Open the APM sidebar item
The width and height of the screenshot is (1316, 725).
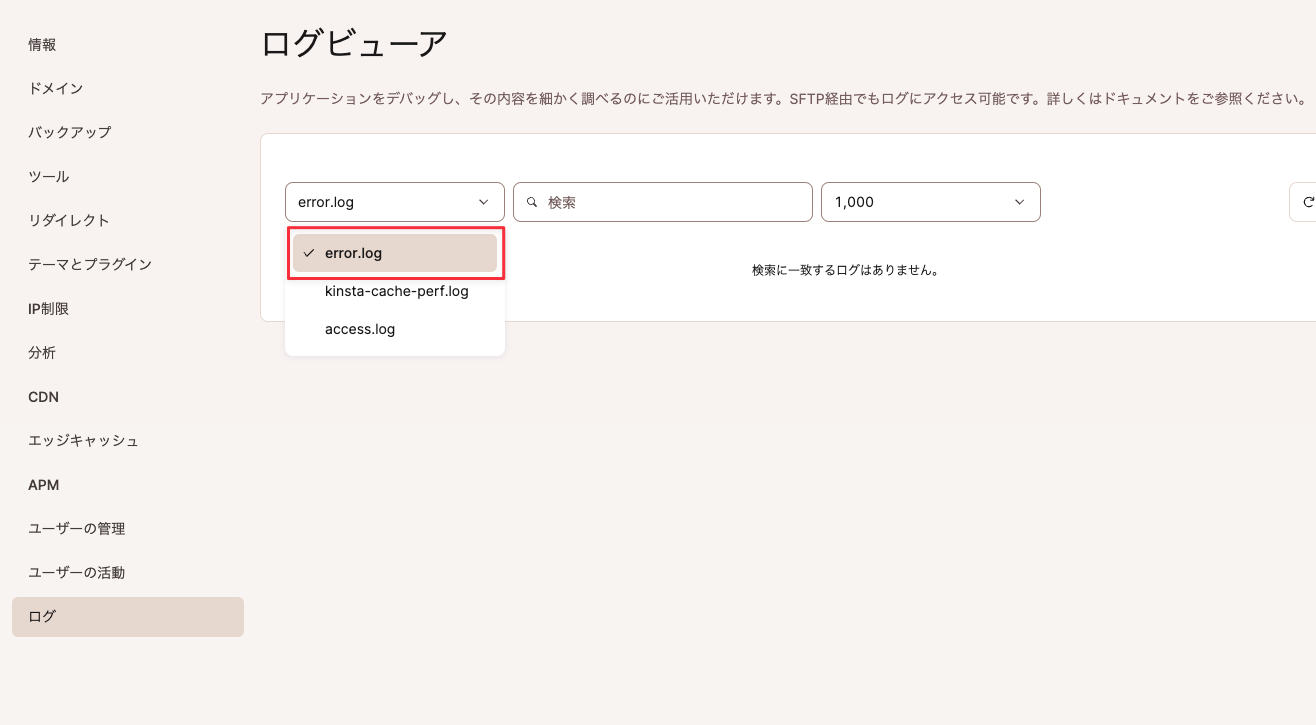43,485
